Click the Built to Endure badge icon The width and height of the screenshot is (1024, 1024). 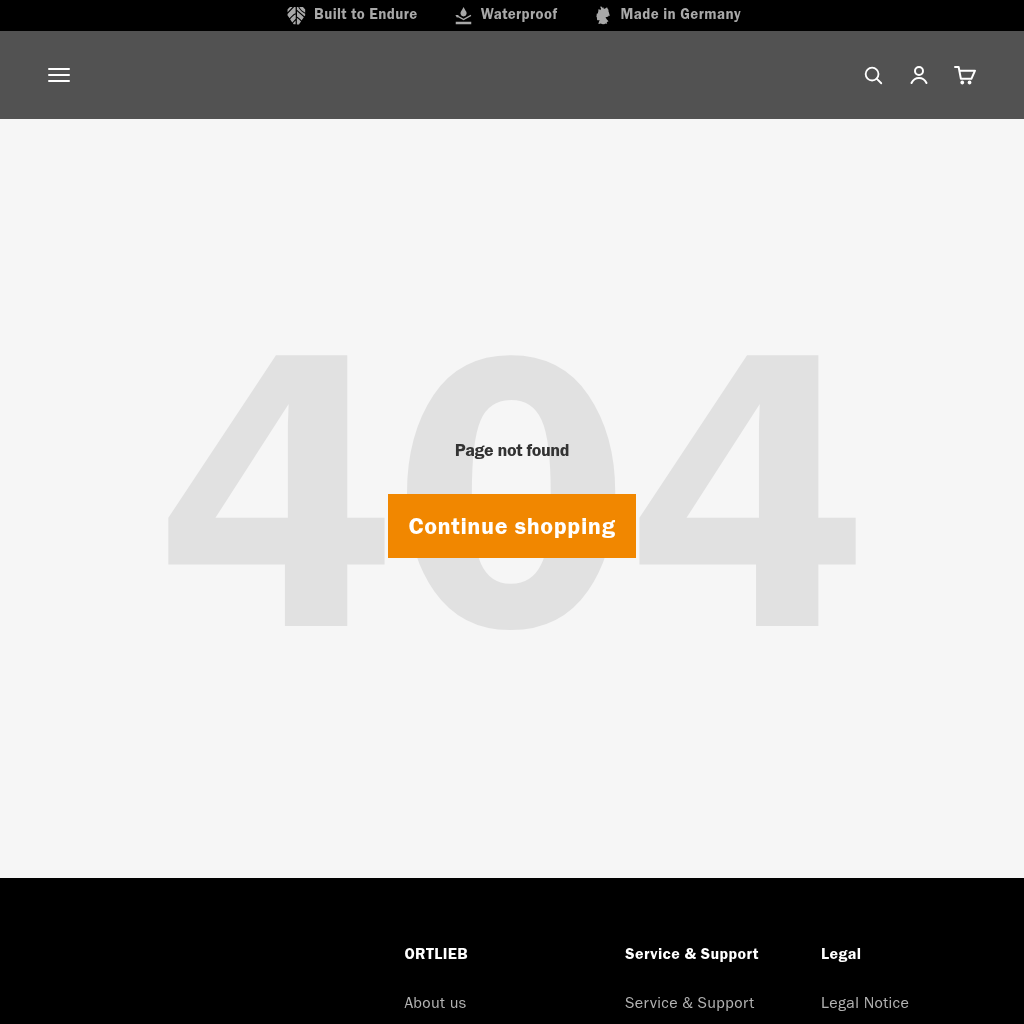(296, 15)
